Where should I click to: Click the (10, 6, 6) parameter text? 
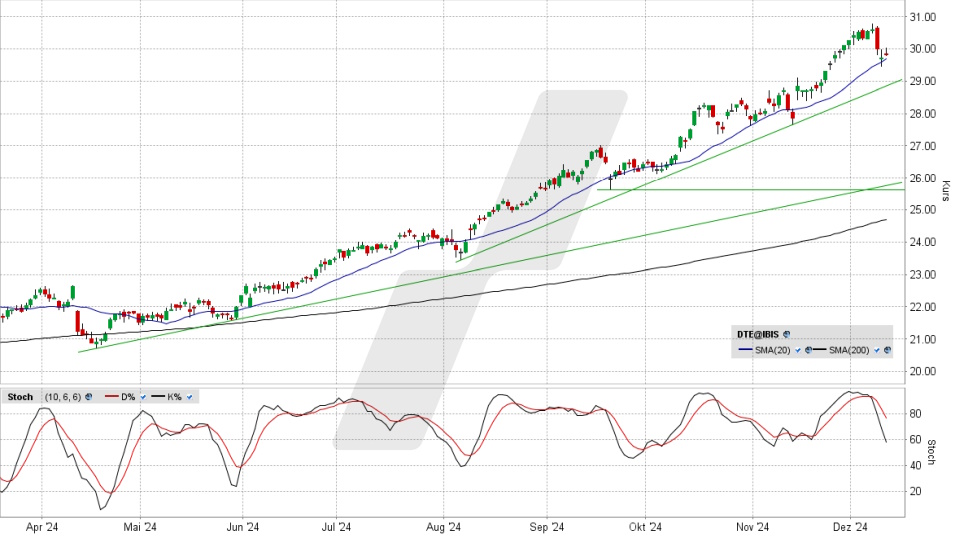pyautogui.click(x=63, y=397)
